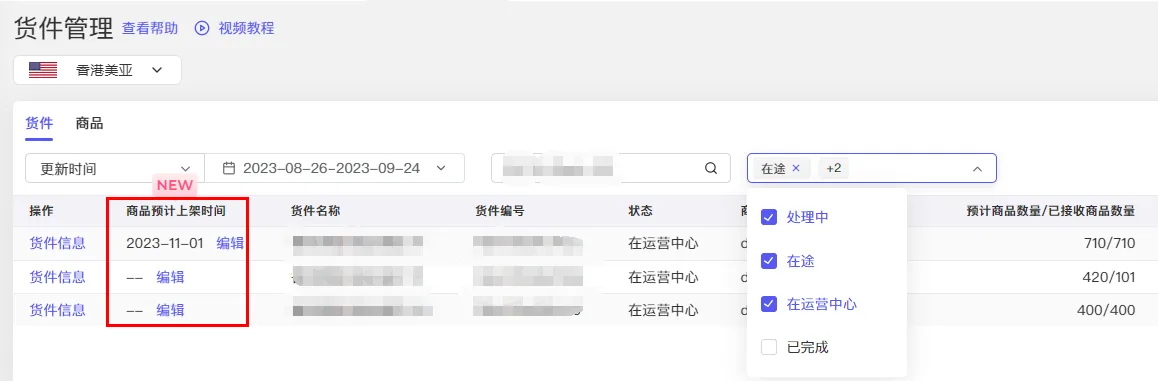The height and width of the screenshot is (381, 1158).
Task: Click the 货件编号 column header
Action: (x=500, y=210)
